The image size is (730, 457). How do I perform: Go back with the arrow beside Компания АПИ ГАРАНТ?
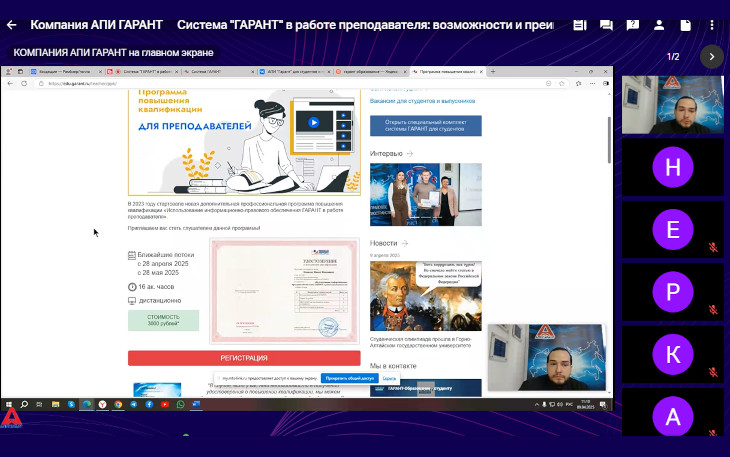pyautogui.click(x=12, y=25)
